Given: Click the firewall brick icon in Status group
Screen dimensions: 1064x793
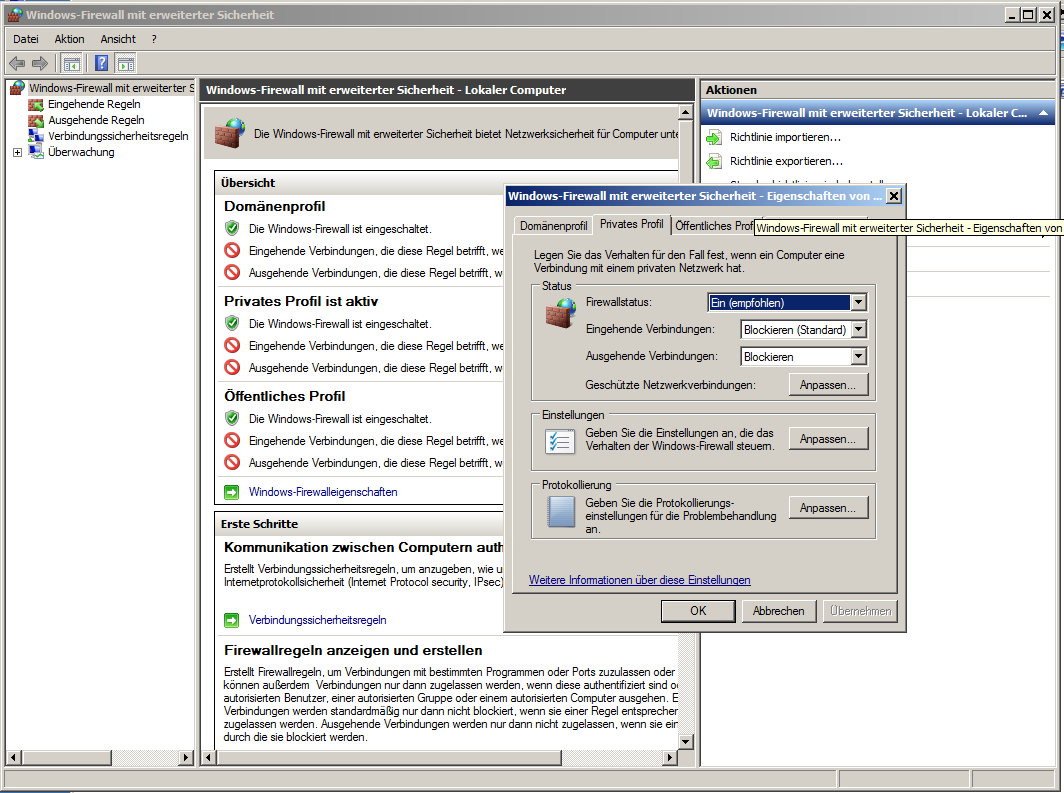Looking at the screenshot, I should (560, 312).
